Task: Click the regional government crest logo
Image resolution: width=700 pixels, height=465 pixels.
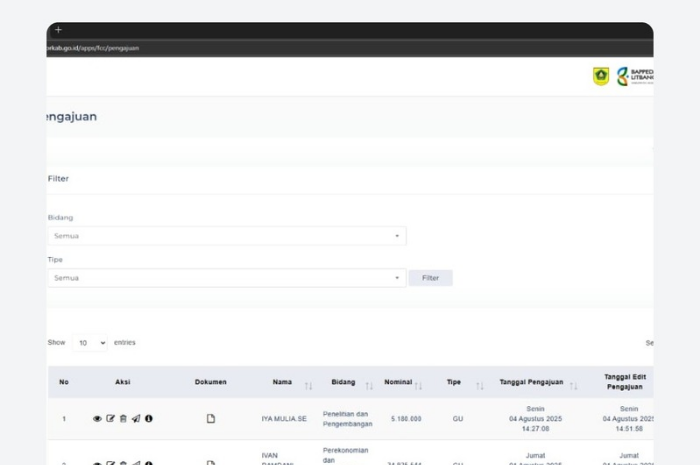Action: (601, 76)
